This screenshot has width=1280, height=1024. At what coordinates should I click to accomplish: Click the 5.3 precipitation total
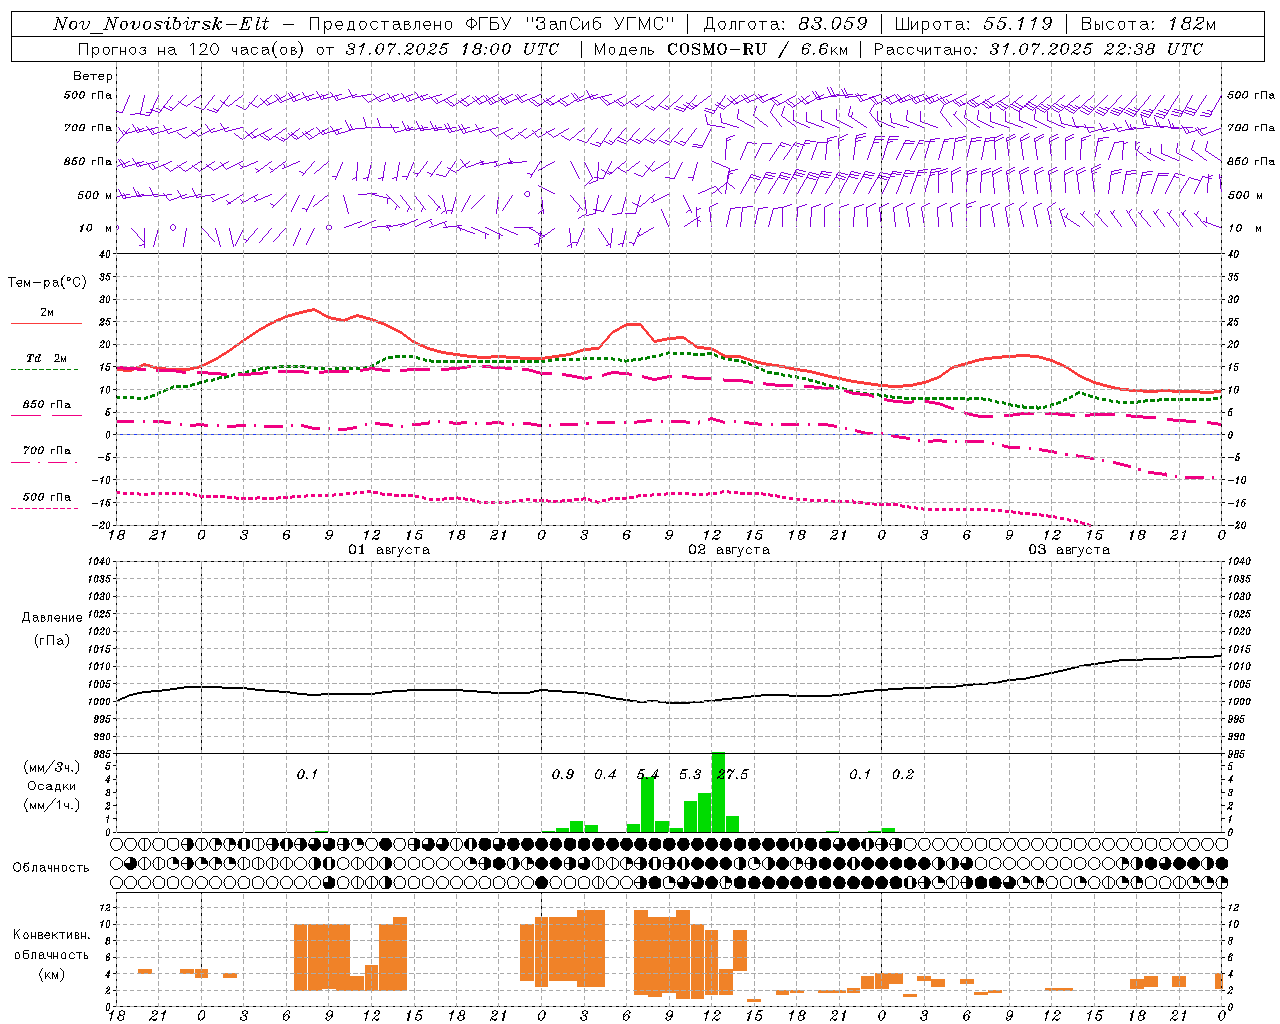tap(690, 774)
